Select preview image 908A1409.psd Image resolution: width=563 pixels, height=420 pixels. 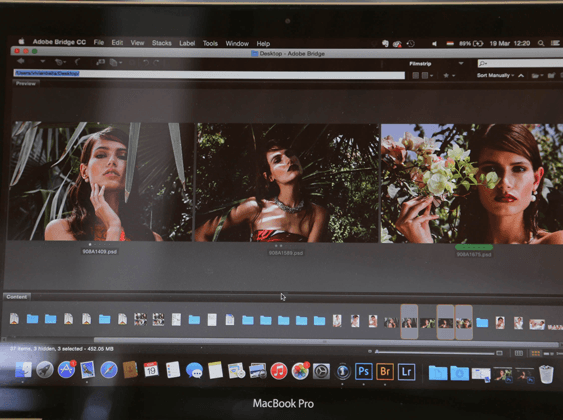click(x=100, y=182)
